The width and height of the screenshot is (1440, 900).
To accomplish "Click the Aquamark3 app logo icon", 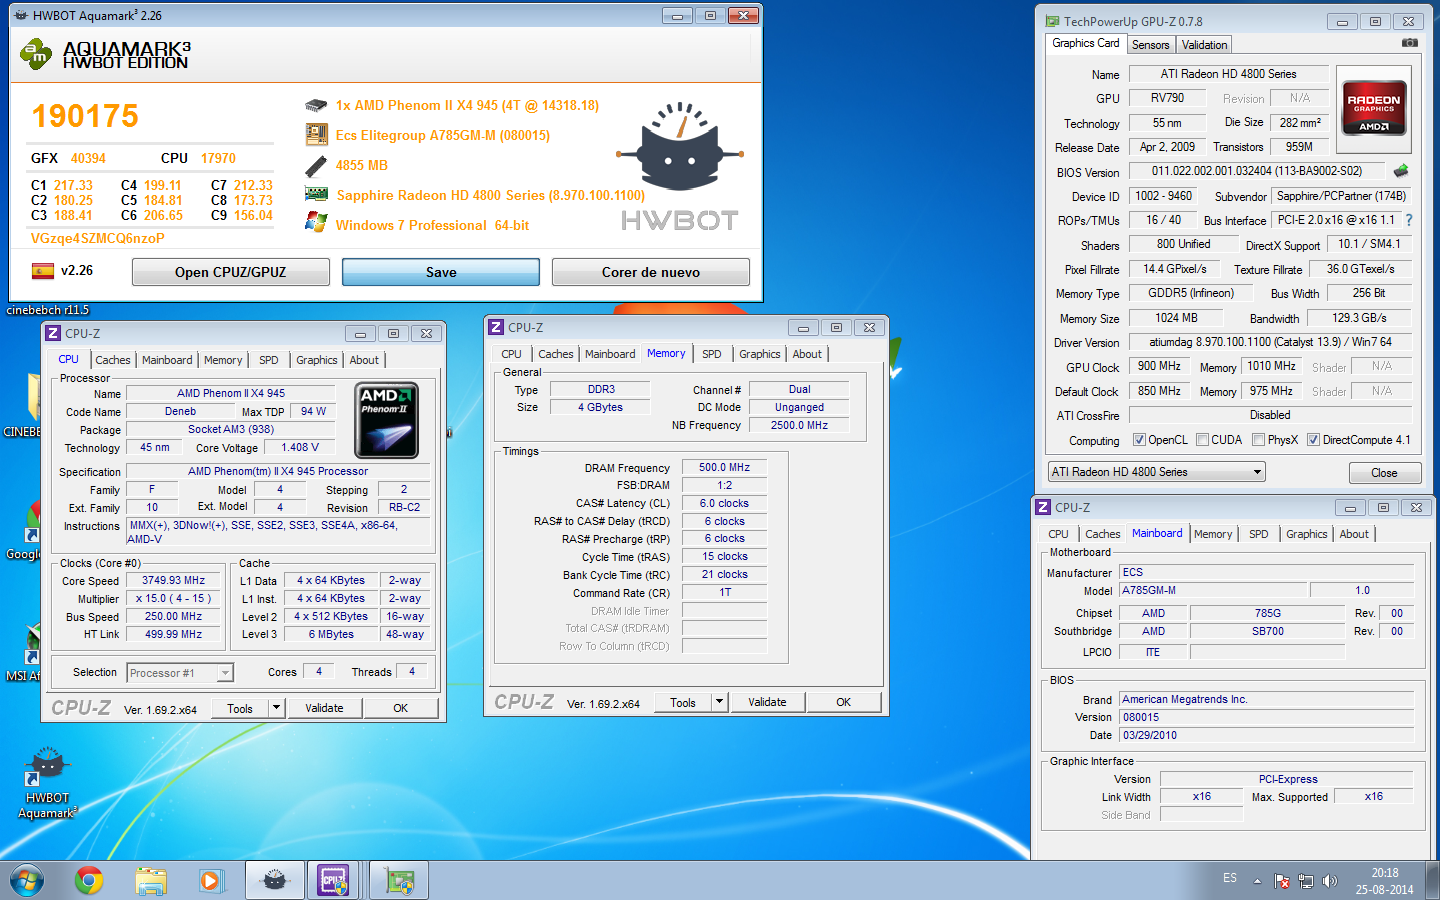I will [36, 54].
